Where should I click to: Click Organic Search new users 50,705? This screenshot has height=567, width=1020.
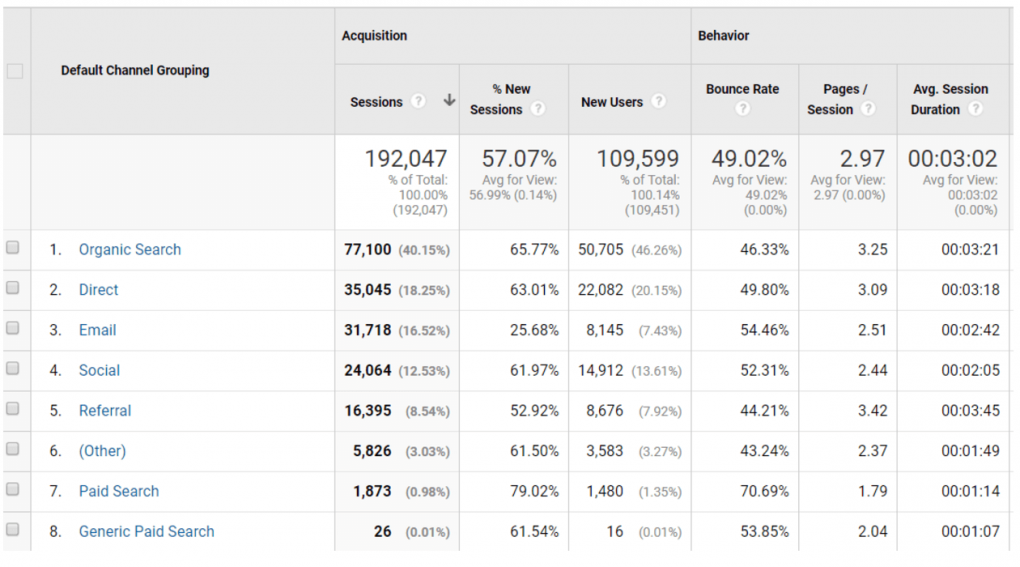(x=600, y=250)
